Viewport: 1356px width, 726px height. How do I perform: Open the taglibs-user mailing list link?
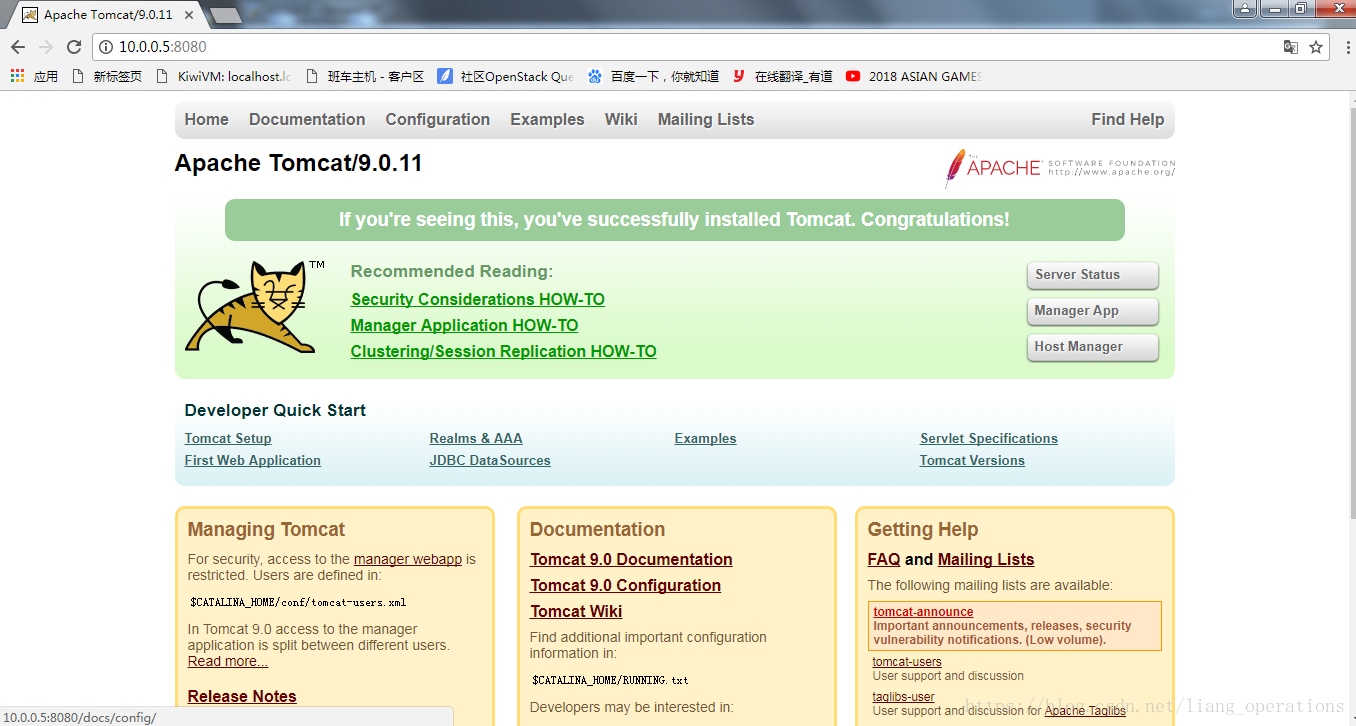904,697
